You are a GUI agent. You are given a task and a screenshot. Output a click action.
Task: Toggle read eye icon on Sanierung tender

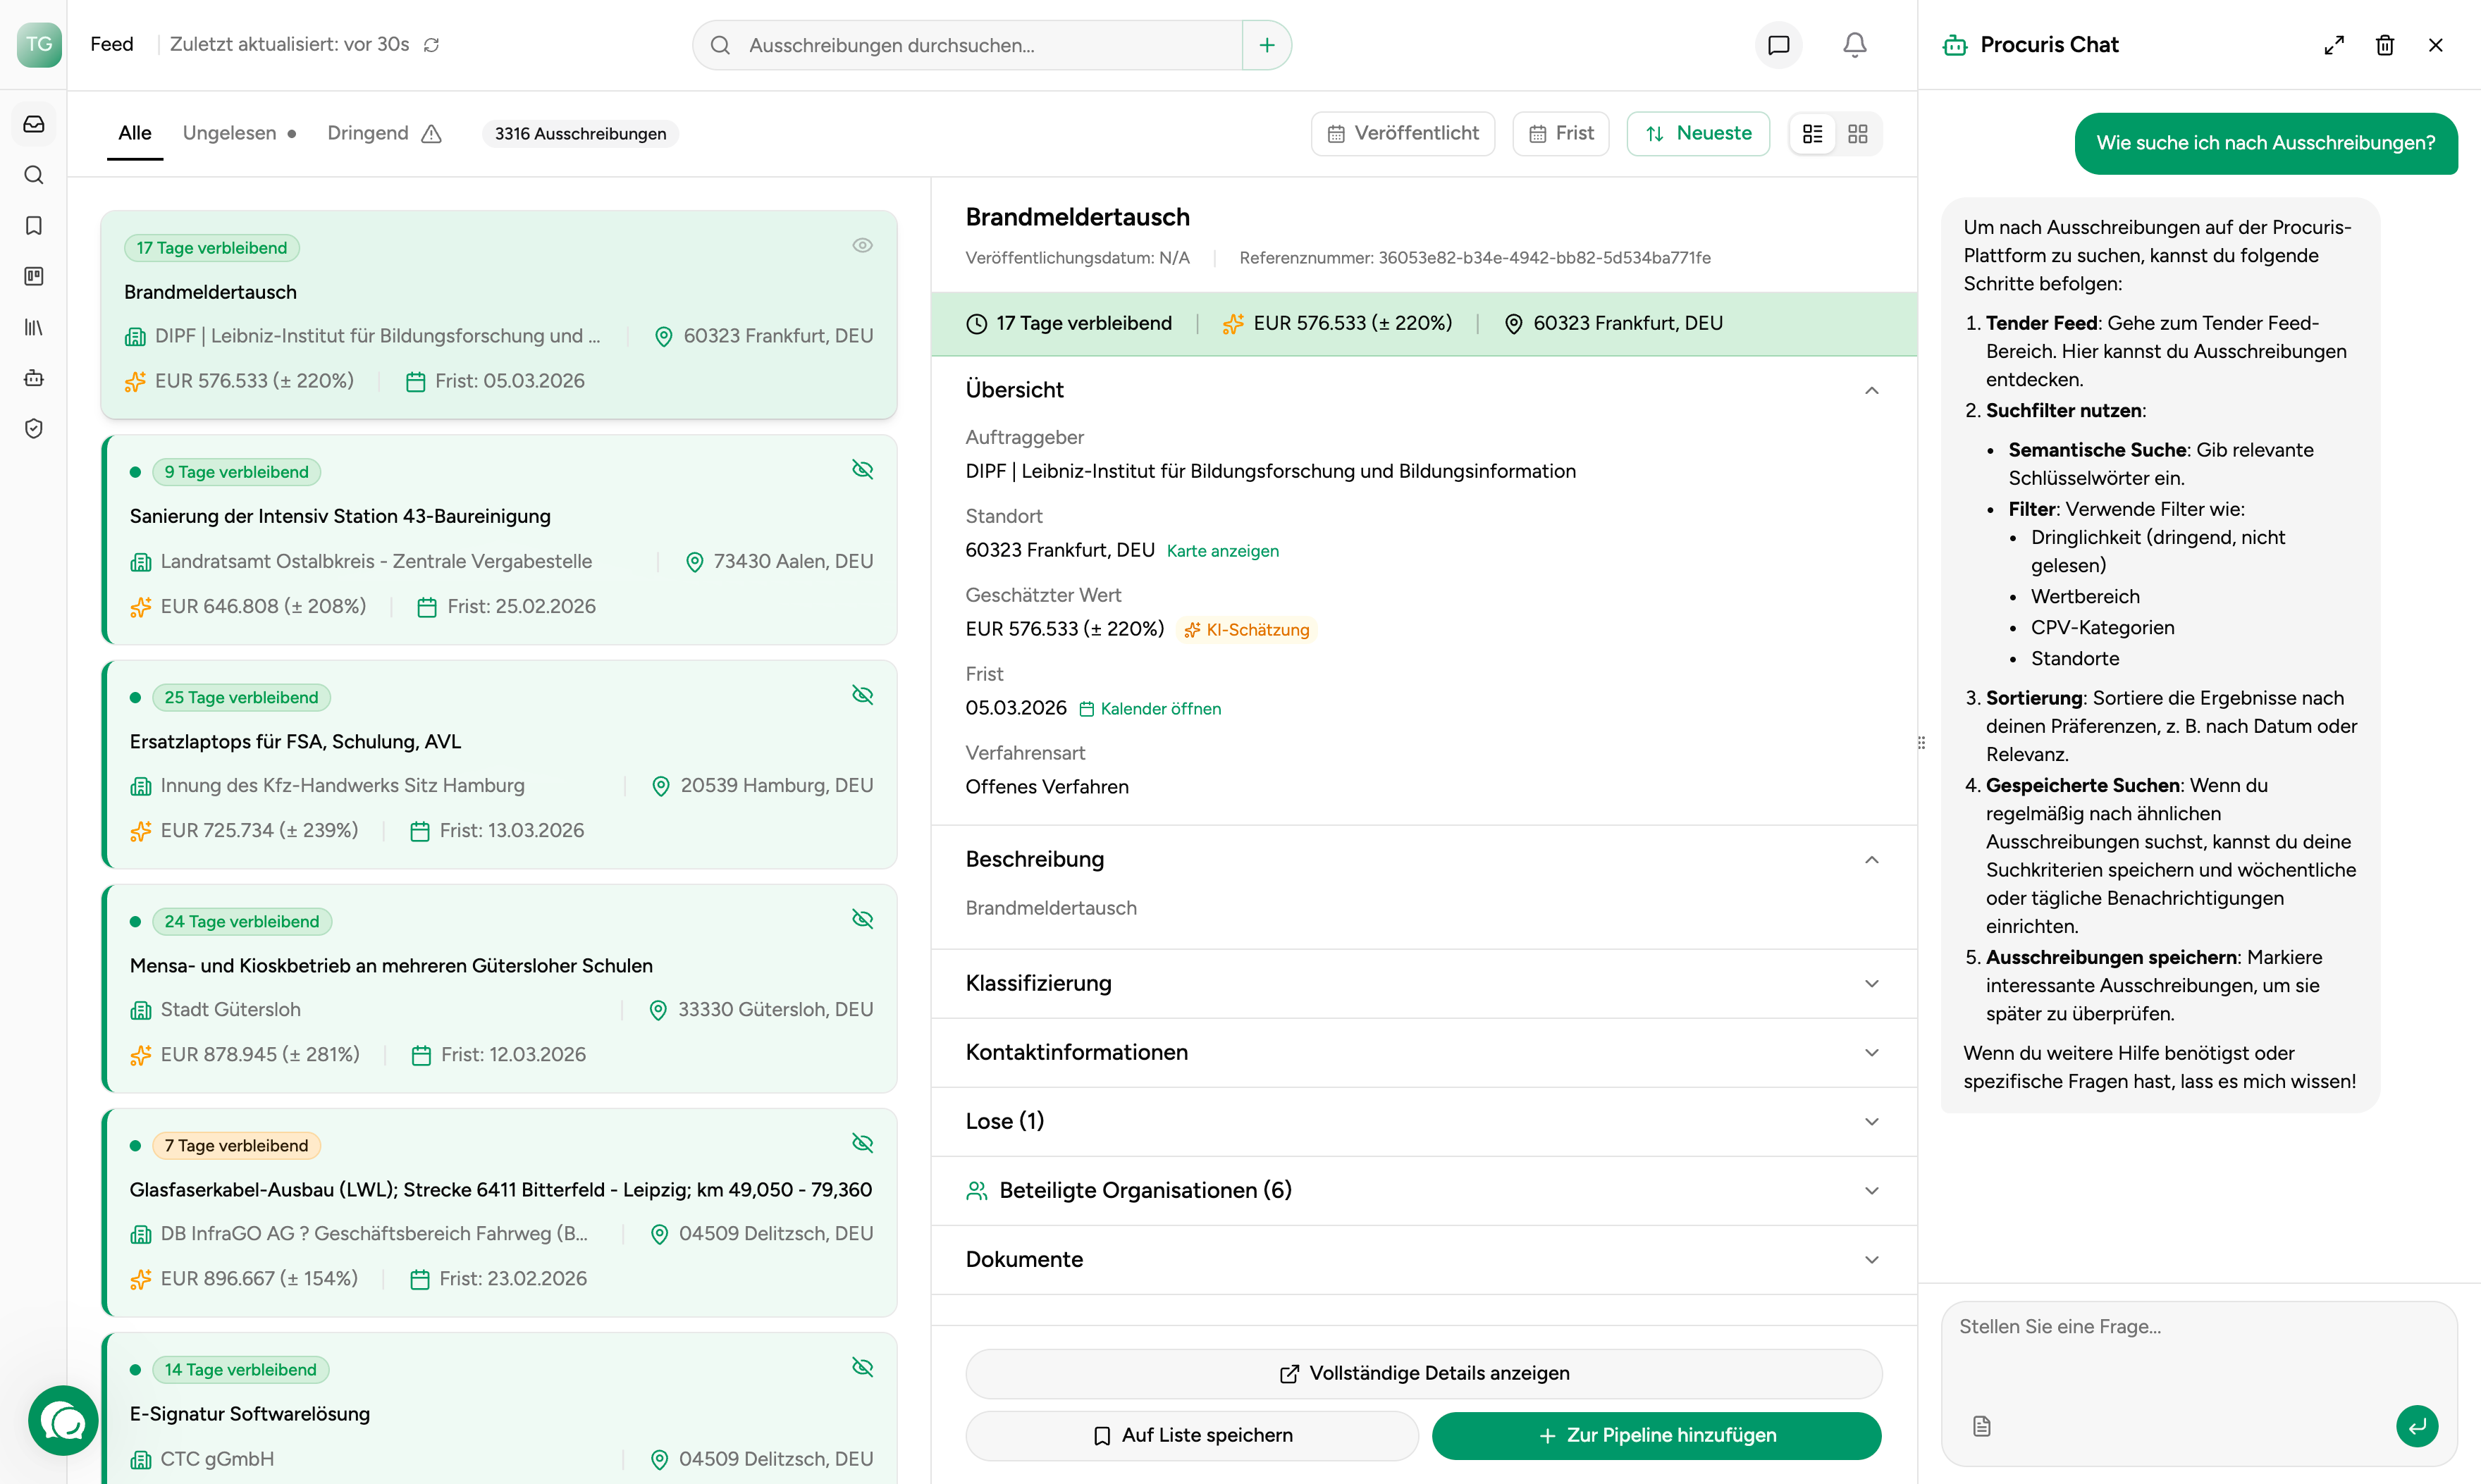pyautogui.click(x=862, y=469)
